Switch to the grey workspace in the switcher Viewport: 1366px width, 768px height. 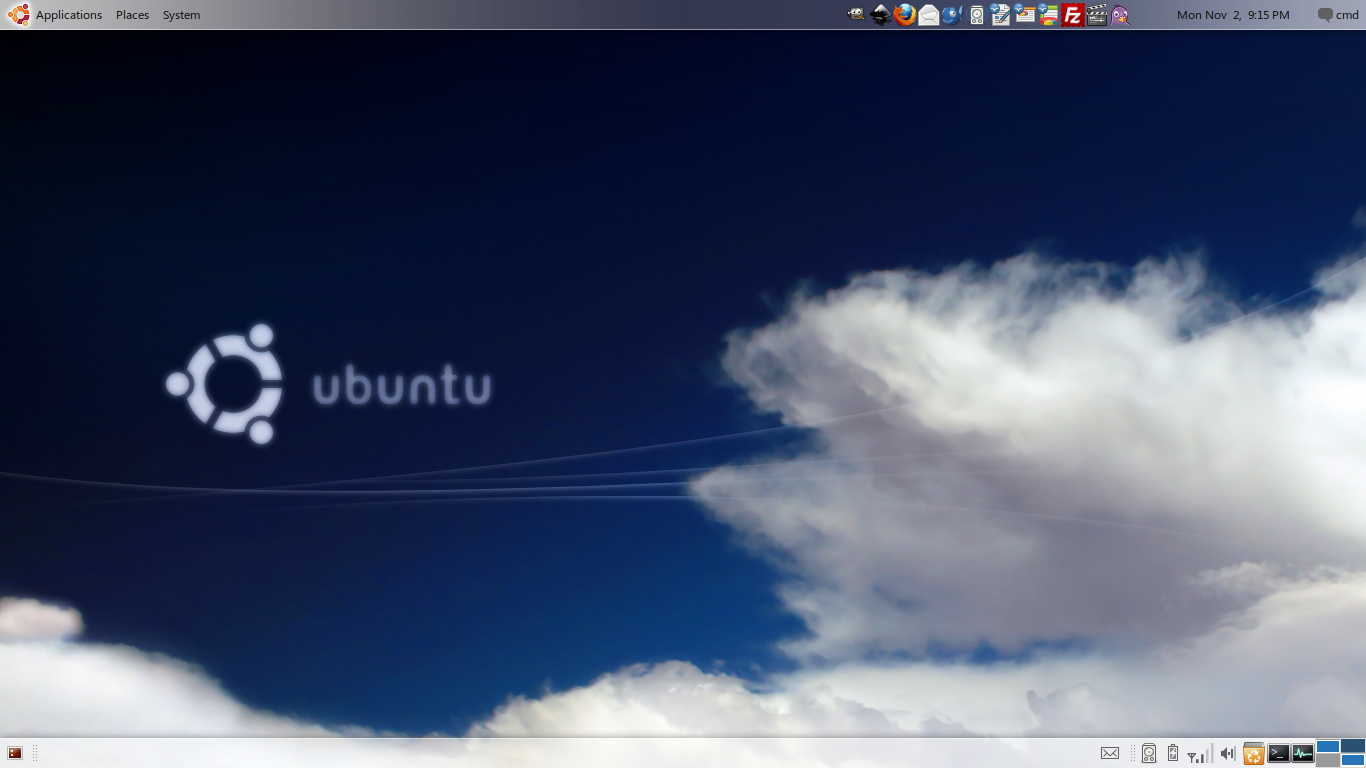coord(1328,760)
